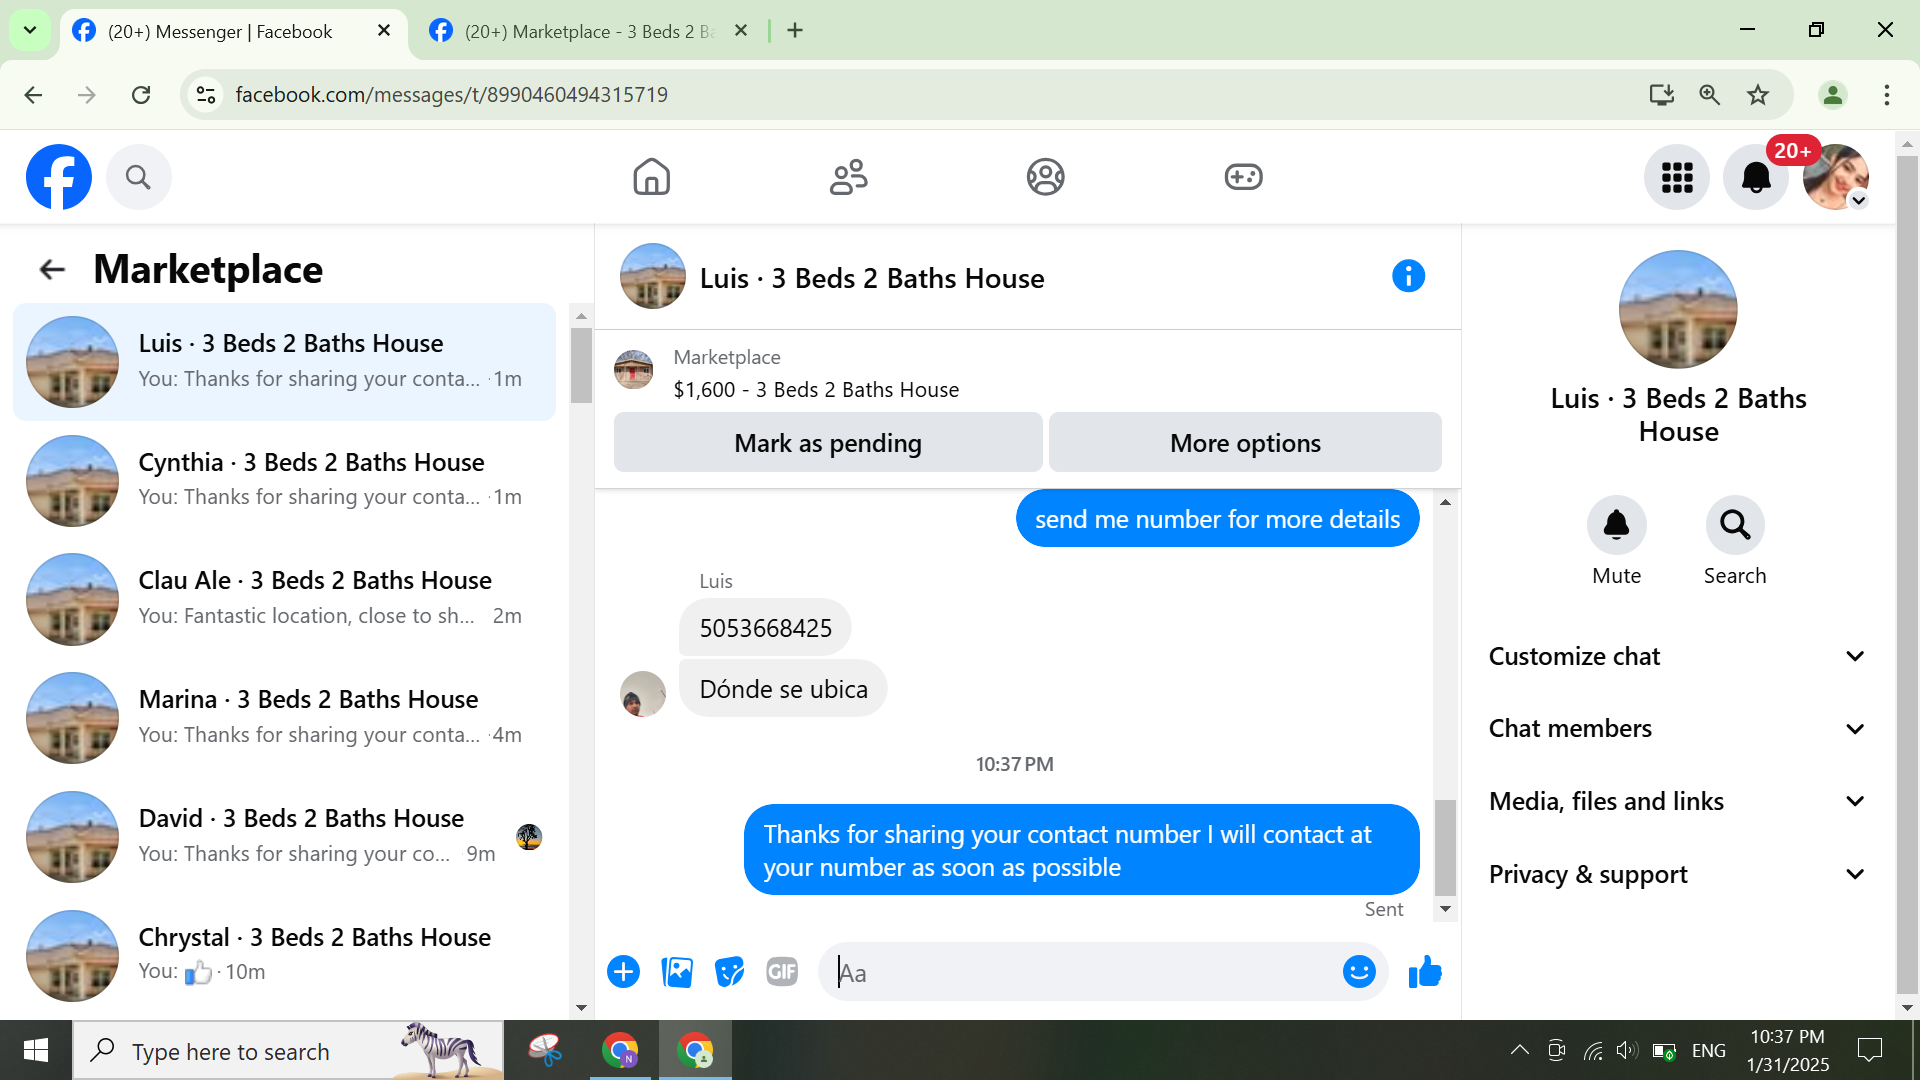1920x1080 pixels.
Task: Open the $1,600 - 3 Beds 2 Baths House listing link
Action: pos(816,390)
